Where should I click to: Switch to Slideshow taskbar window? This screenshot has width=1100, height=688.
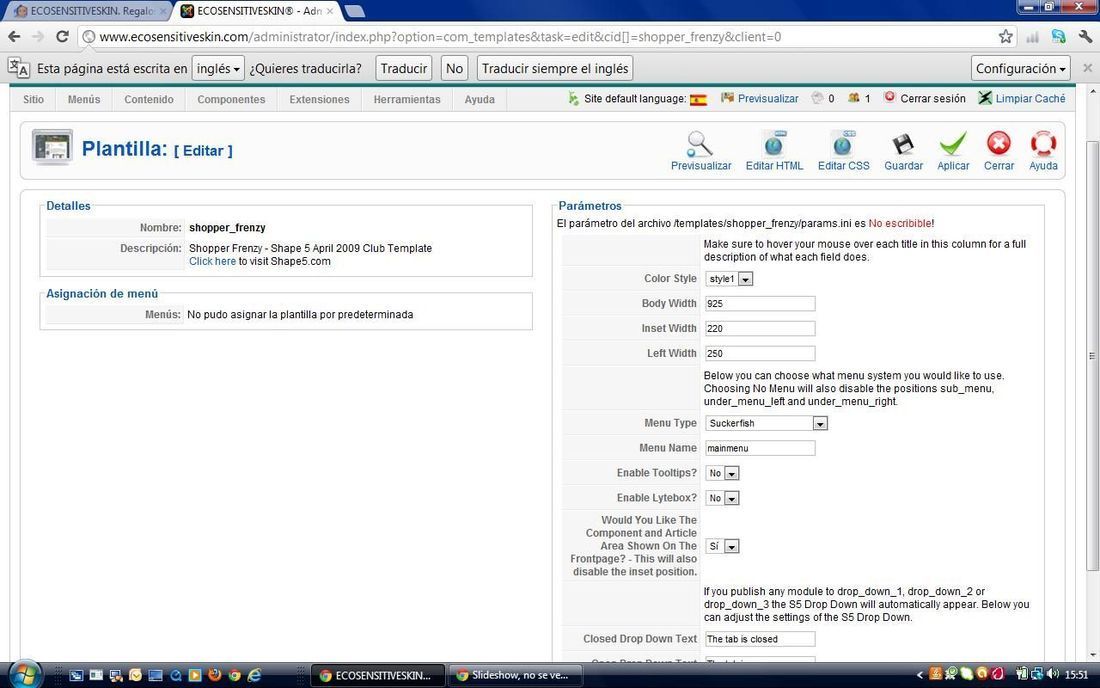[514, 675]
